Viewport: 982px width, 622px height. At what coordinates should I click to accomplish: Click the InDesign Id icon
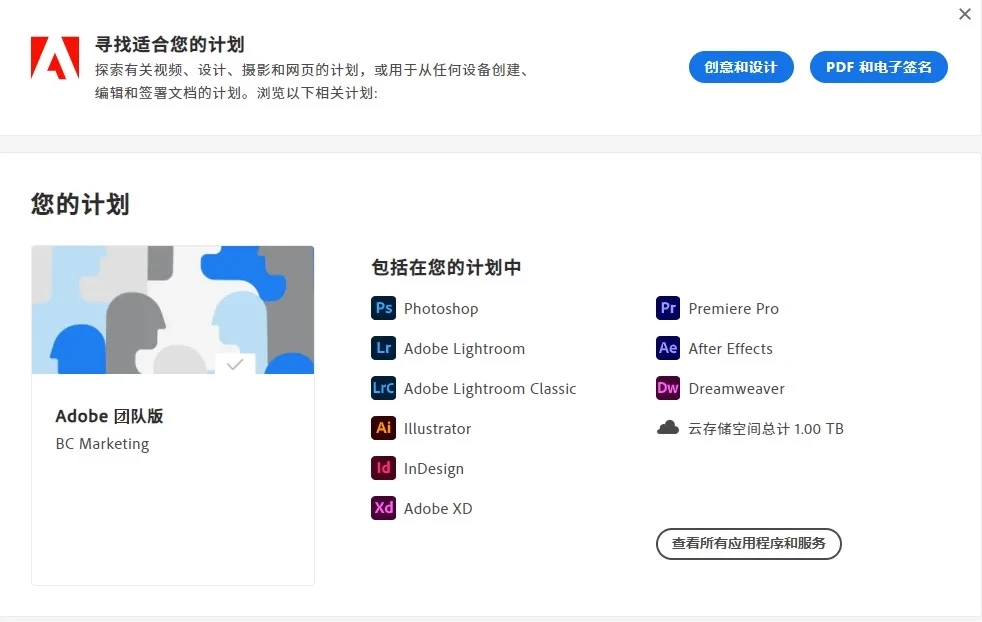click(383, 469)
